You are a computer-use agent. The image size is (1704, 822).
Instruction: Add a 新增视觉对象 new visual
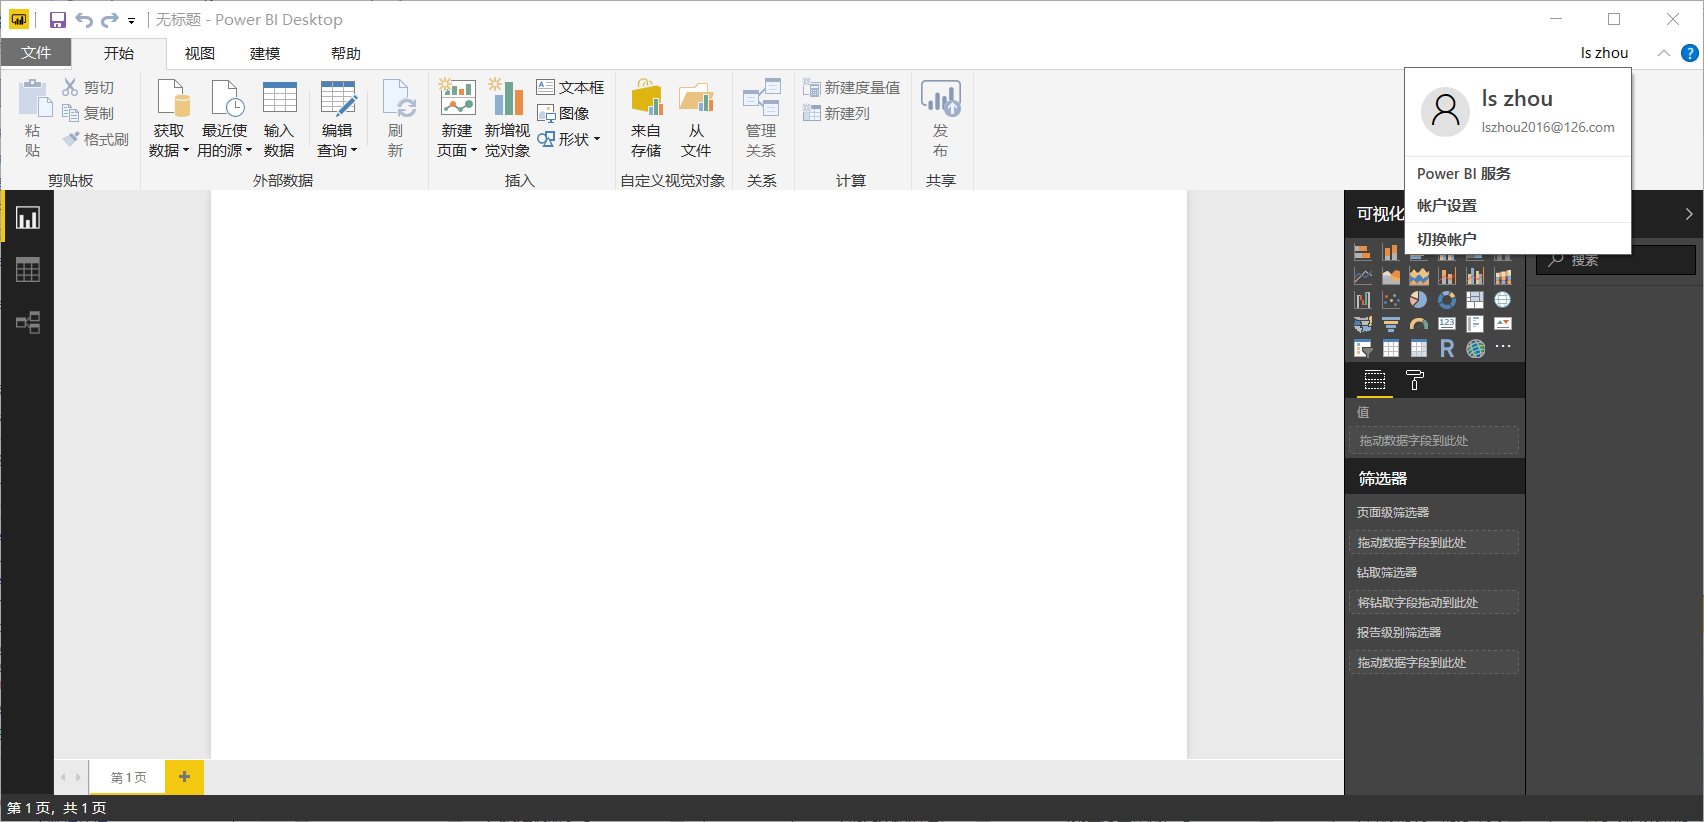click(x=508, y=119)
